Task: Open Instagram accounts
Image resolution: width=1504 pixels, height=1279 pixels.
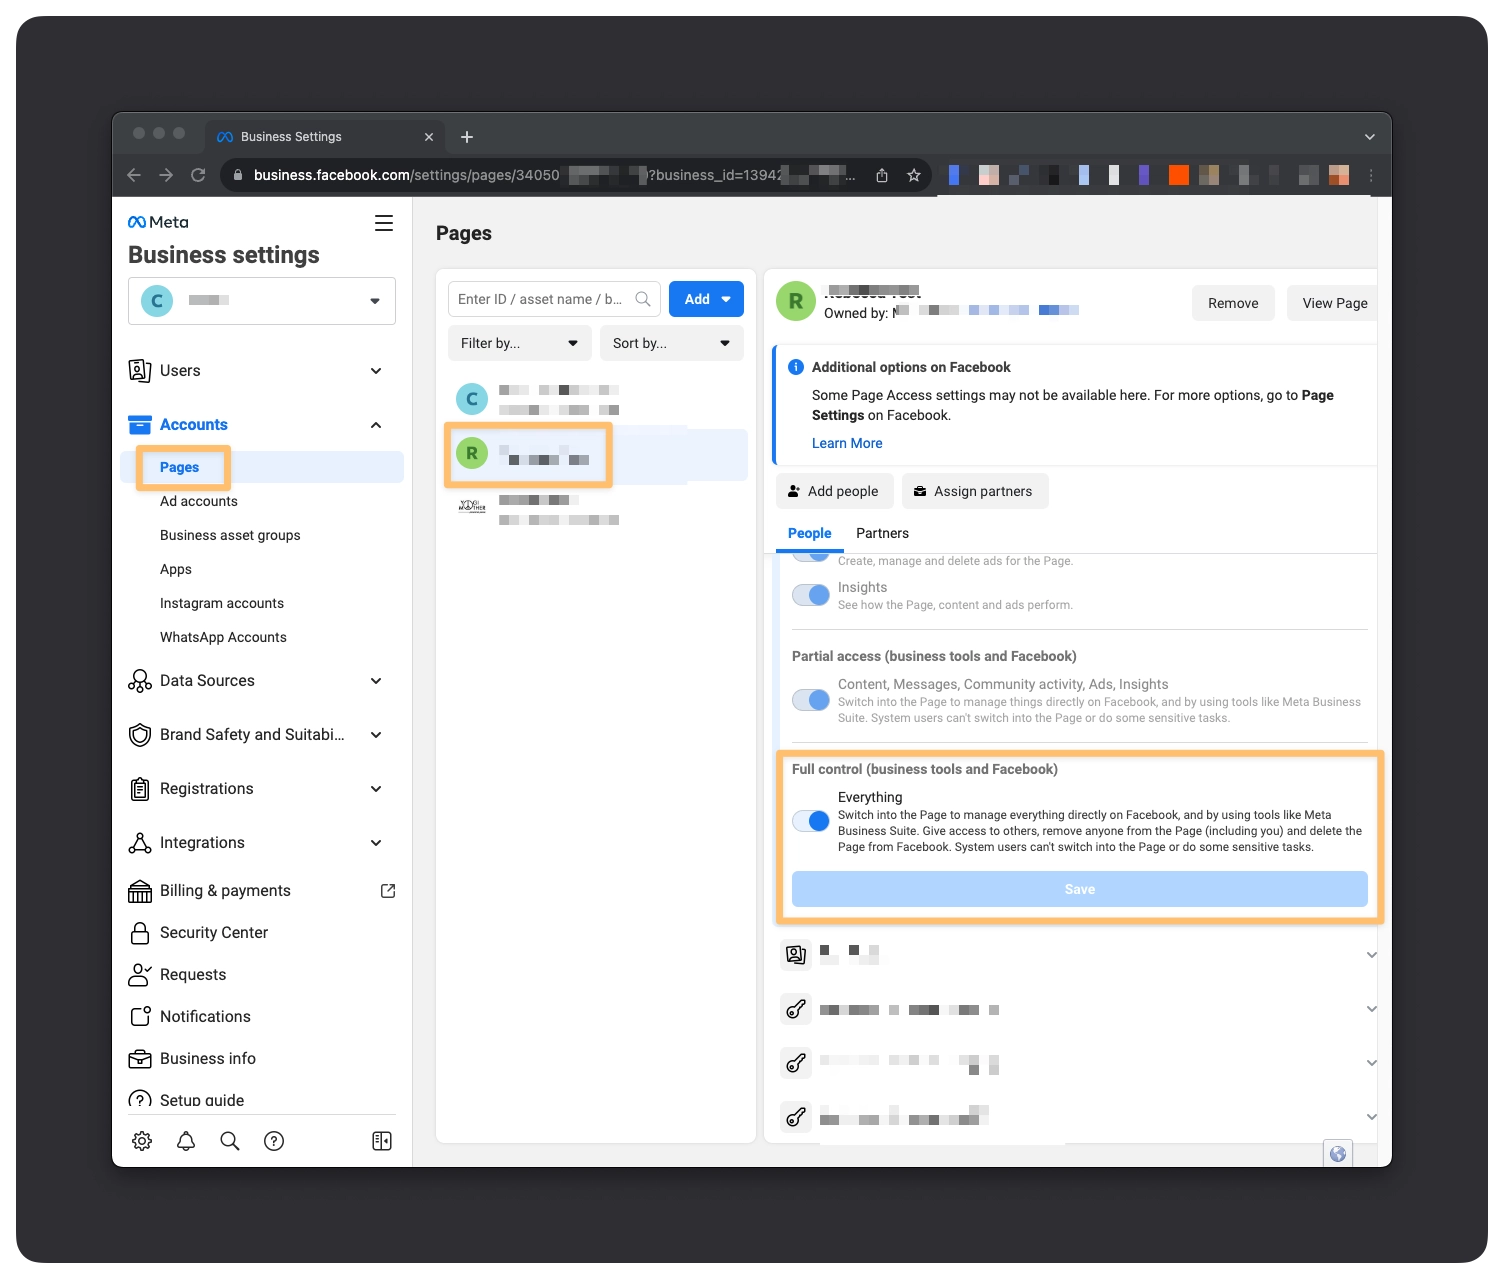Action: pyautogui.click(x=222, y=603)
